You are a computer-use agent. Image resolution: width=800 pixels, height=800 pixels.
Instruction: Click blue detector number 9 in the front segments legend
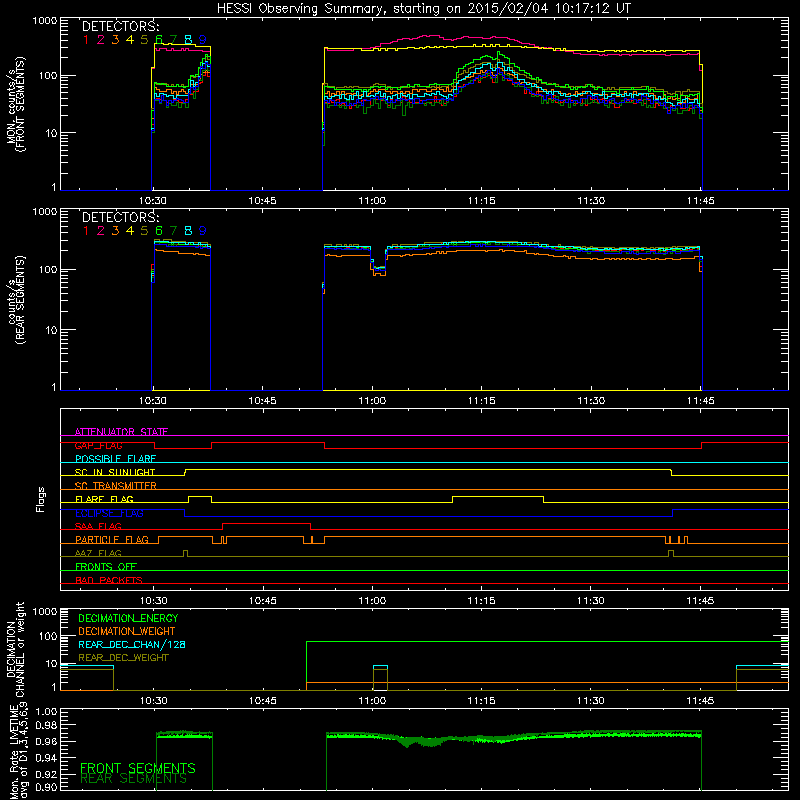tap(203, 40)
